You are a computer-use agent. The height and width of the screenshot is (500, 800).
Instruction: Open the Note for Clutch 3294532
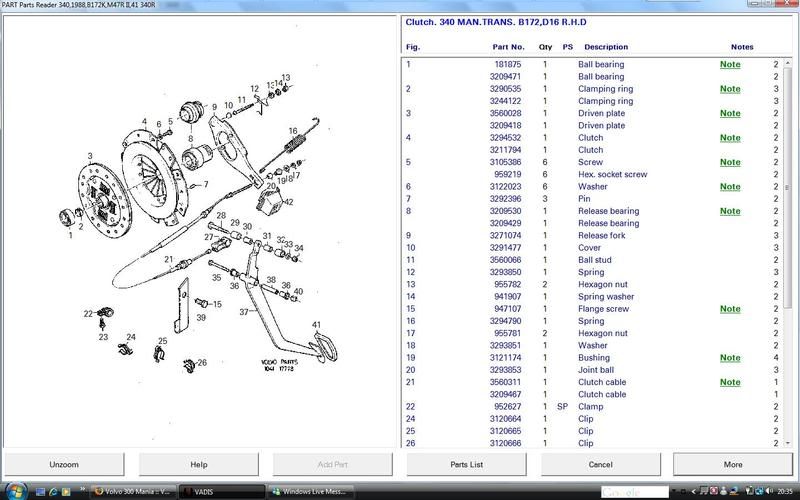click(730, 138)
